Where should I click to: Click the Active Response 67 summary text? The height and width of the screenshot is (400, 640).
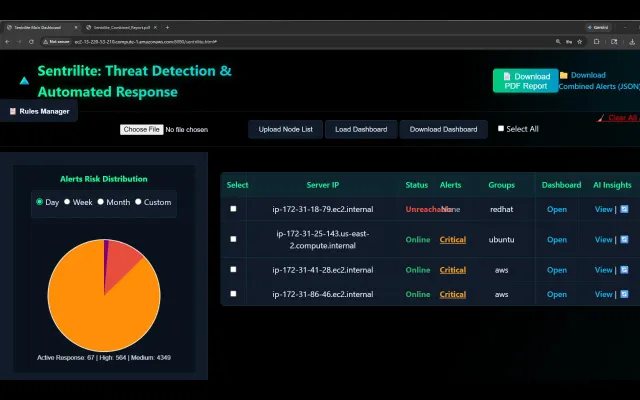(65, 358)
